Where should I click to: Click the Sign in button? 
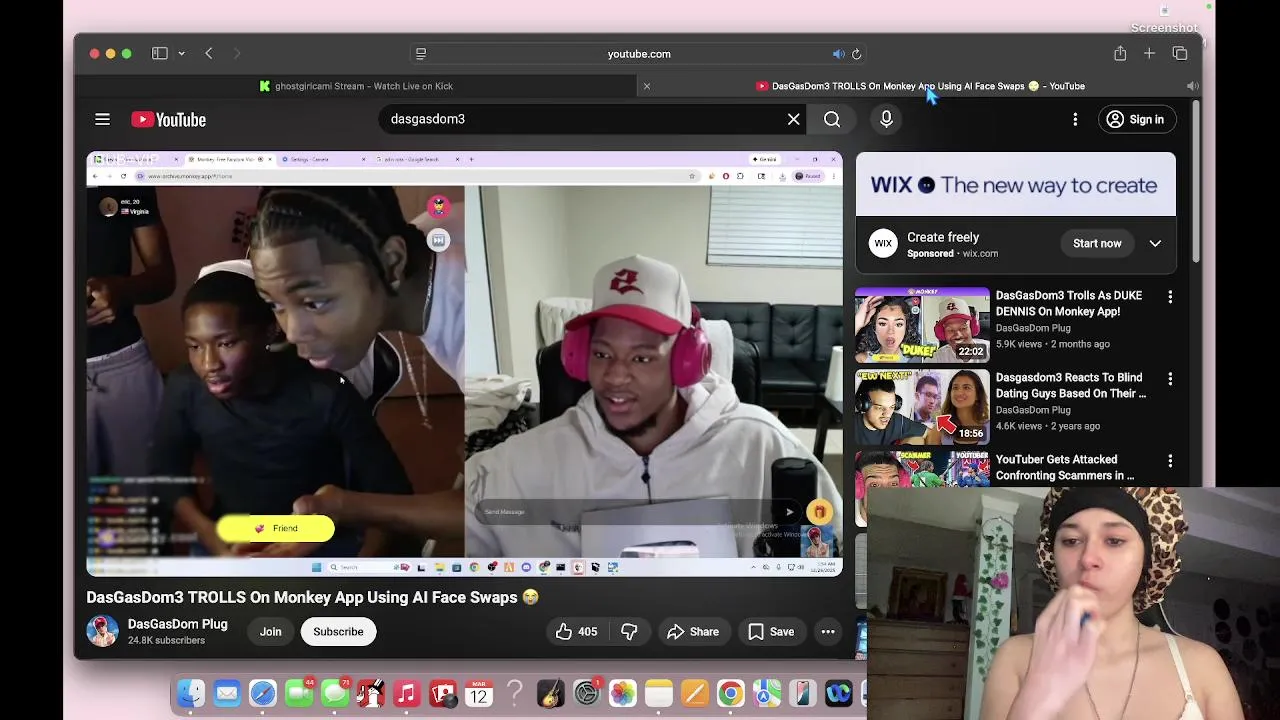point(1136,119)
